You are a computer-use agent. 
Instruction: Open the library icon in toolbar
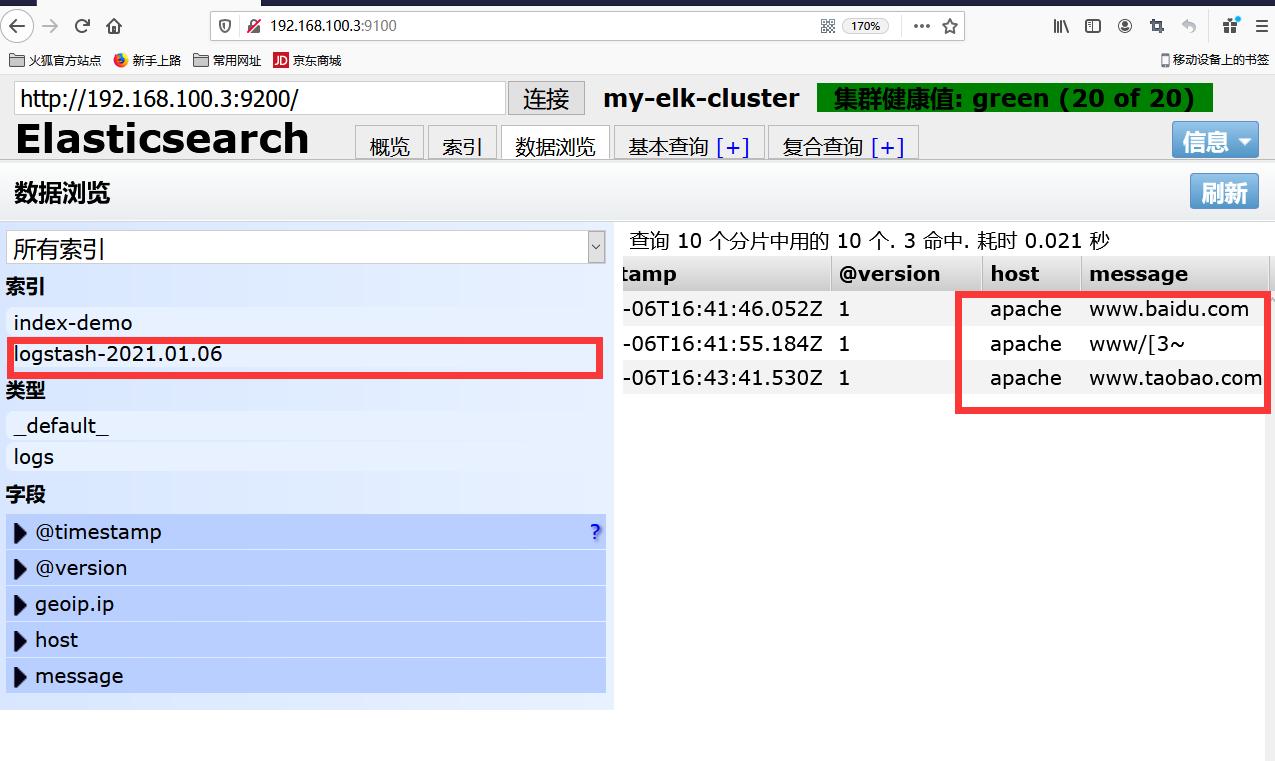[x=1061, y=26]
